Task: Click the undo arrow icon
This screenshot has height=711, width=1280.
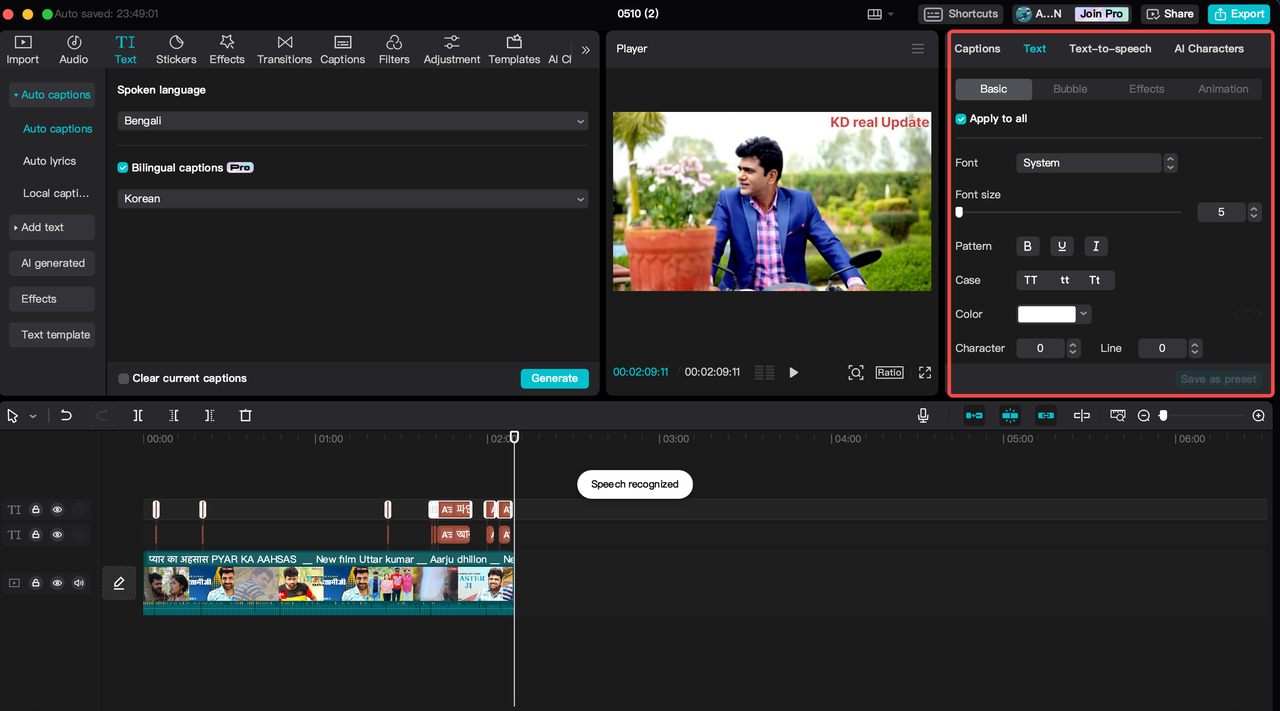Action: [x=66, y=415]
